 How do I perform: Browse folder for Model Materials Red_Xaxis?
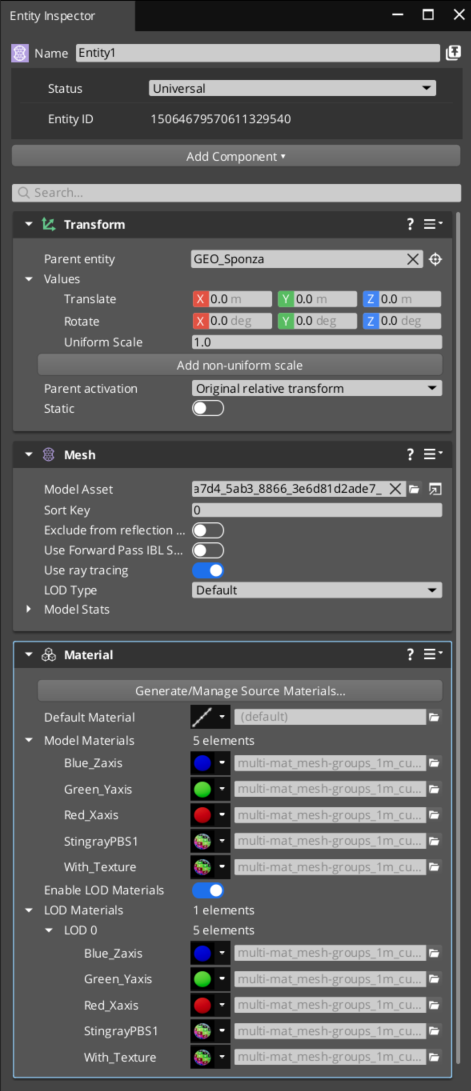(x=435, y=815)
